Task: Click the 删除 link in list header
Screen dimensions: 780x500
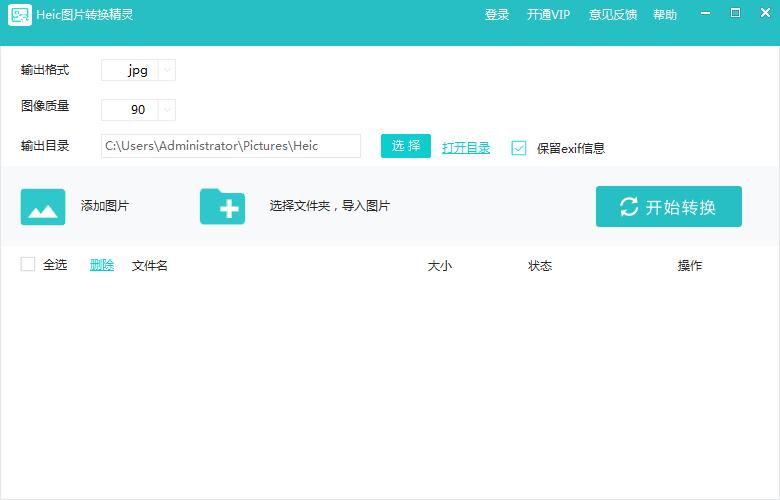Action: 102,265
